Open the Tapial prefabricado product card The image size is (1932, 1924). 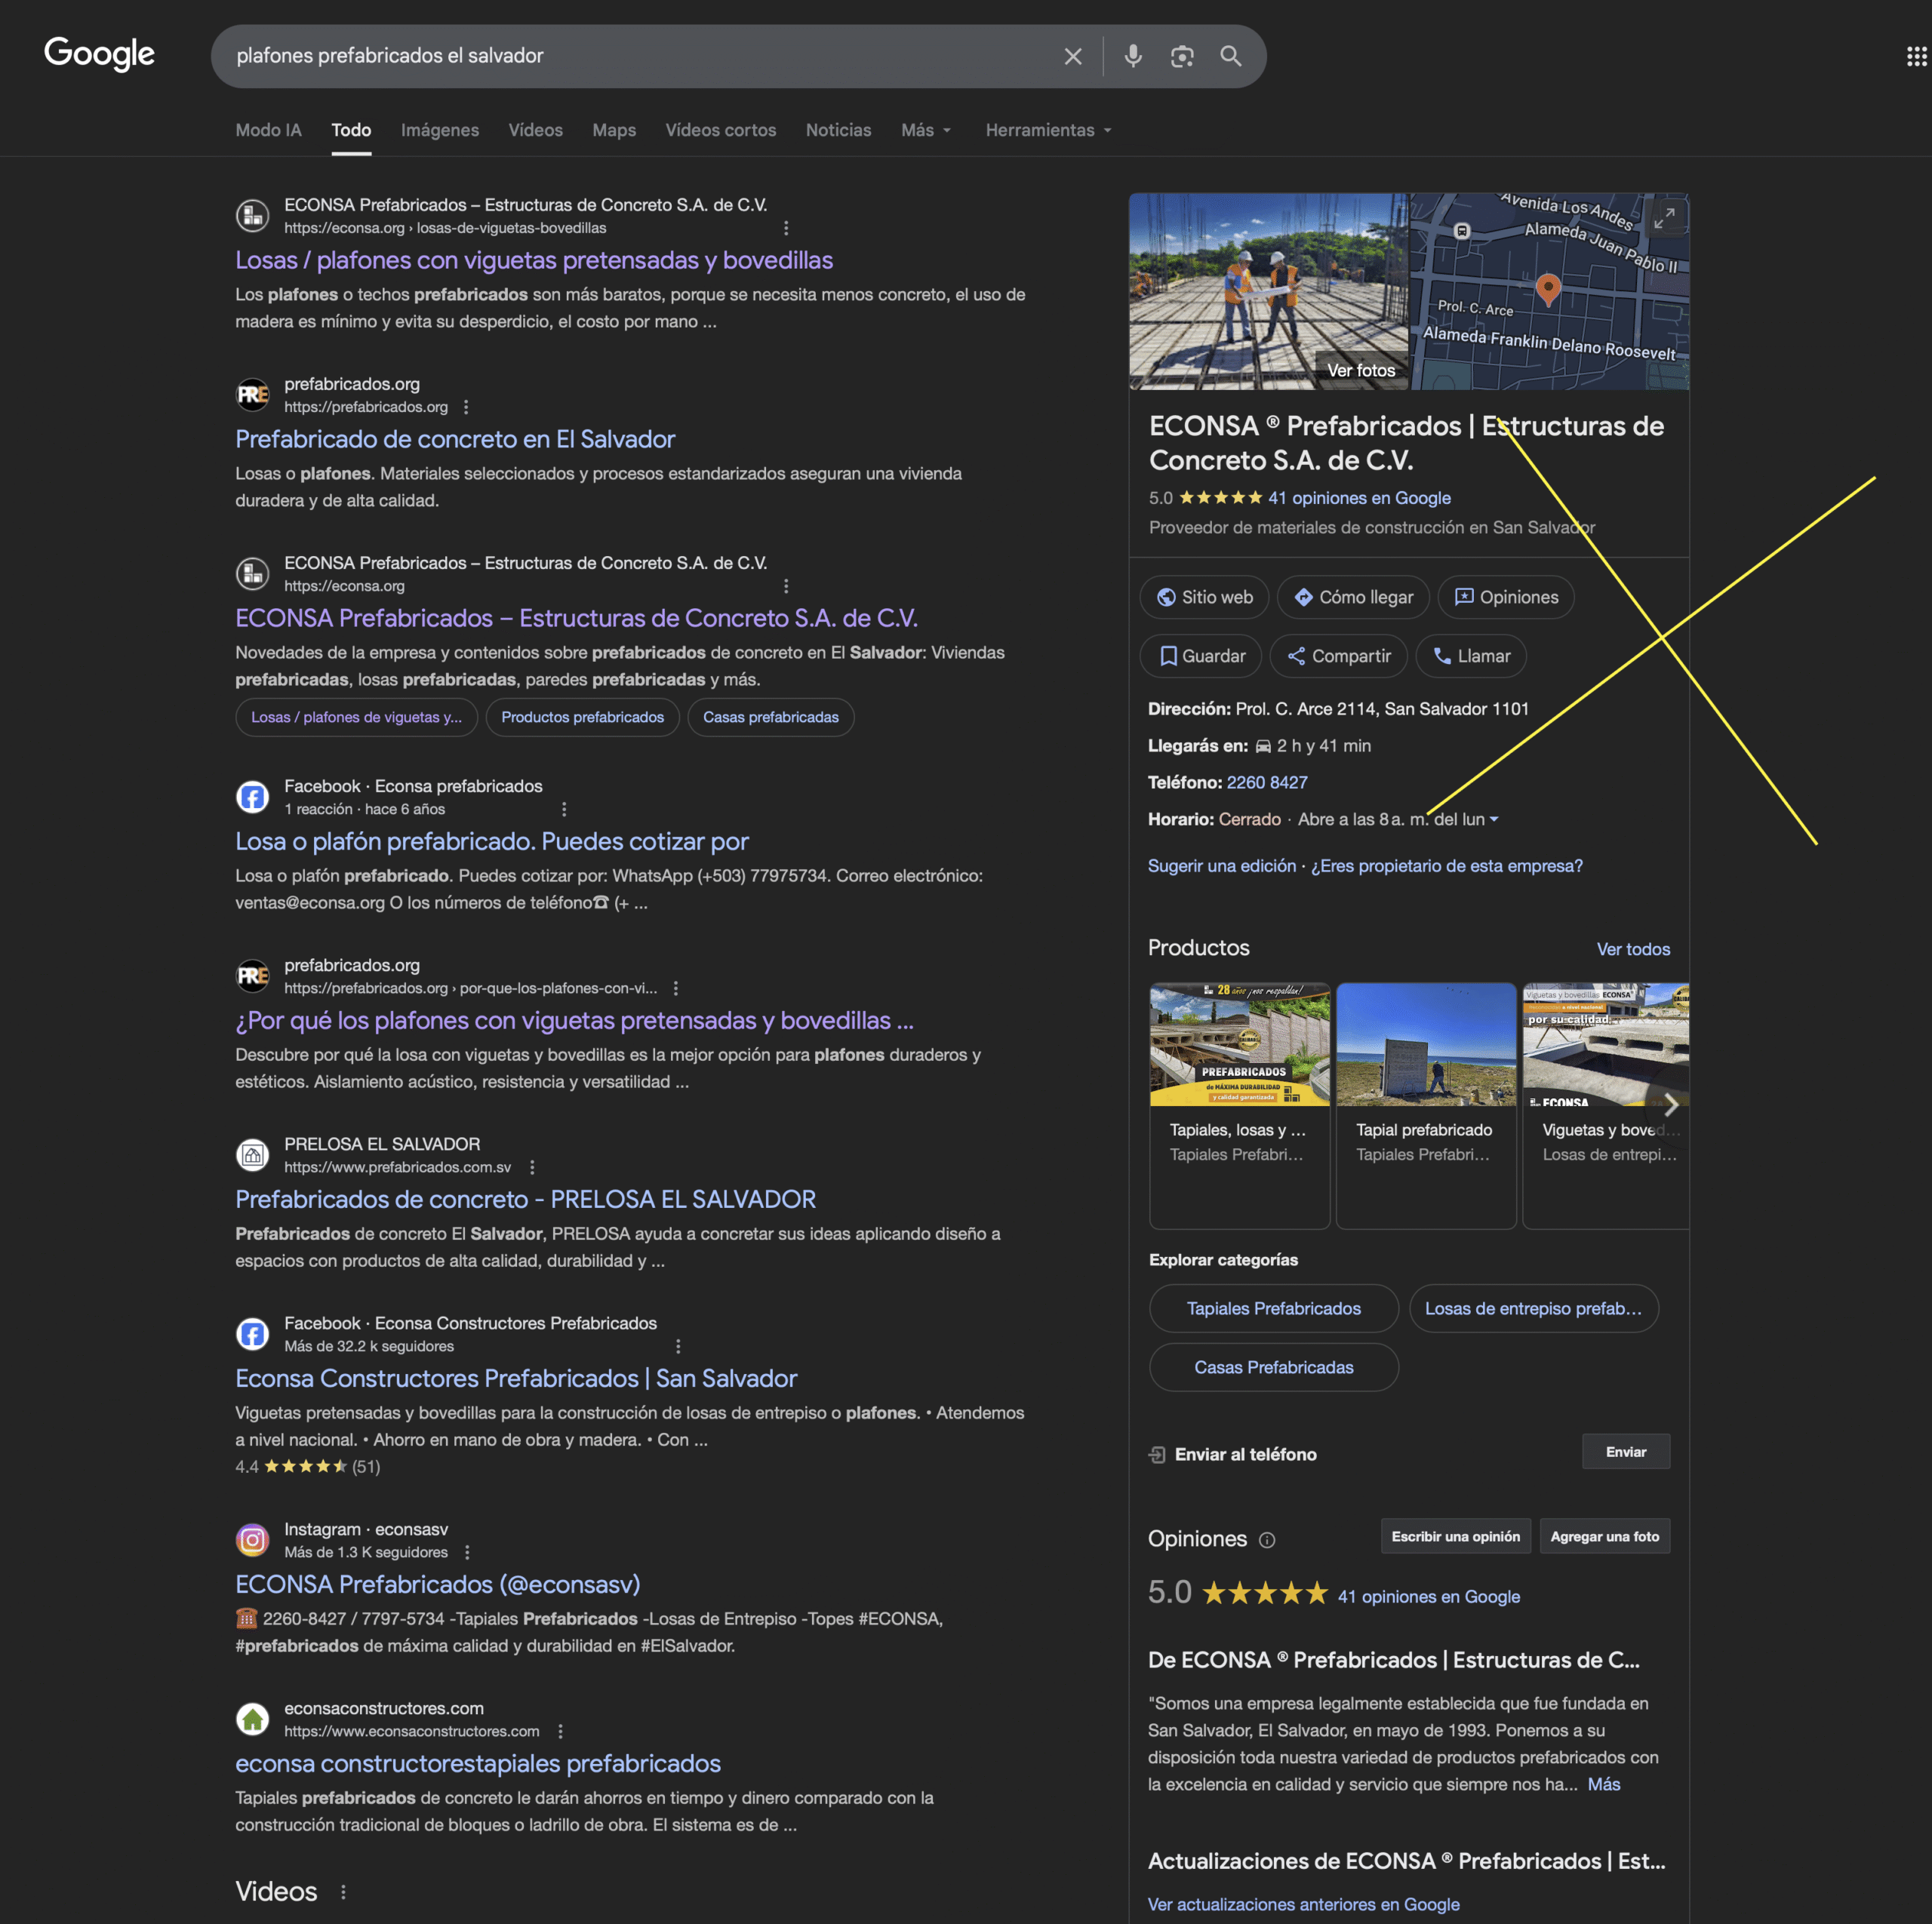(1426, 1105)
